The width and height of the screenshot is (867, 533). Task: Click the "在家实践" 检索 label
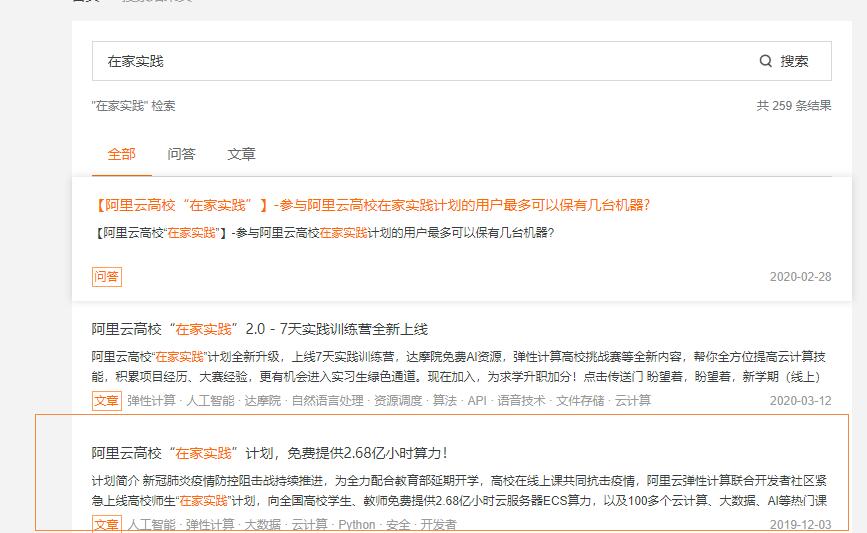[133, 106]
